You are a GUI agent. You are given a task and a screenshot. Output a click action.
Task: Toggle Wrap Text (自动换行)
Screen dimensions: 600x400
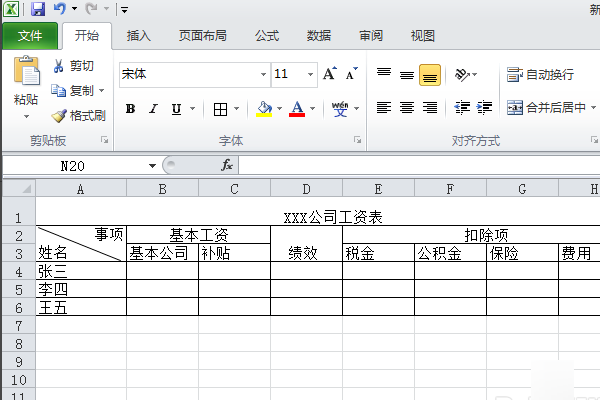point(540,74)
